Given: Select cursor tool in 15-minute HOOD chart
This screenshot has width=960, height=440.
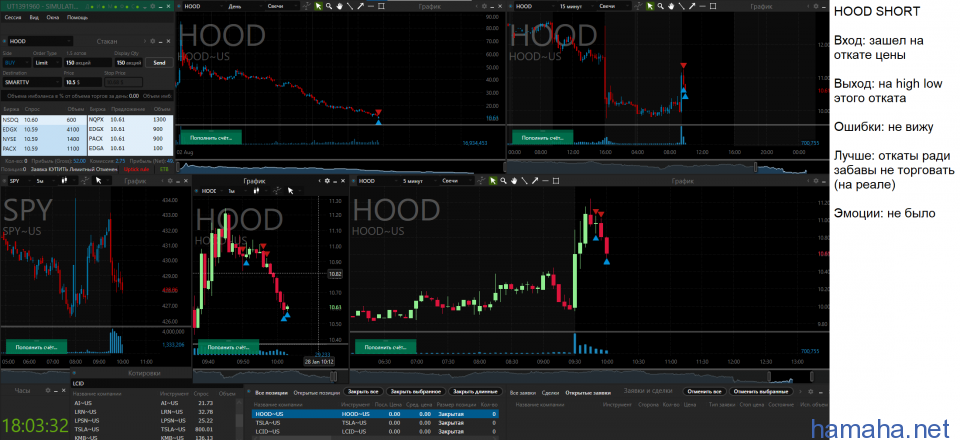Looking at the screenshot, I should (650, 6).
